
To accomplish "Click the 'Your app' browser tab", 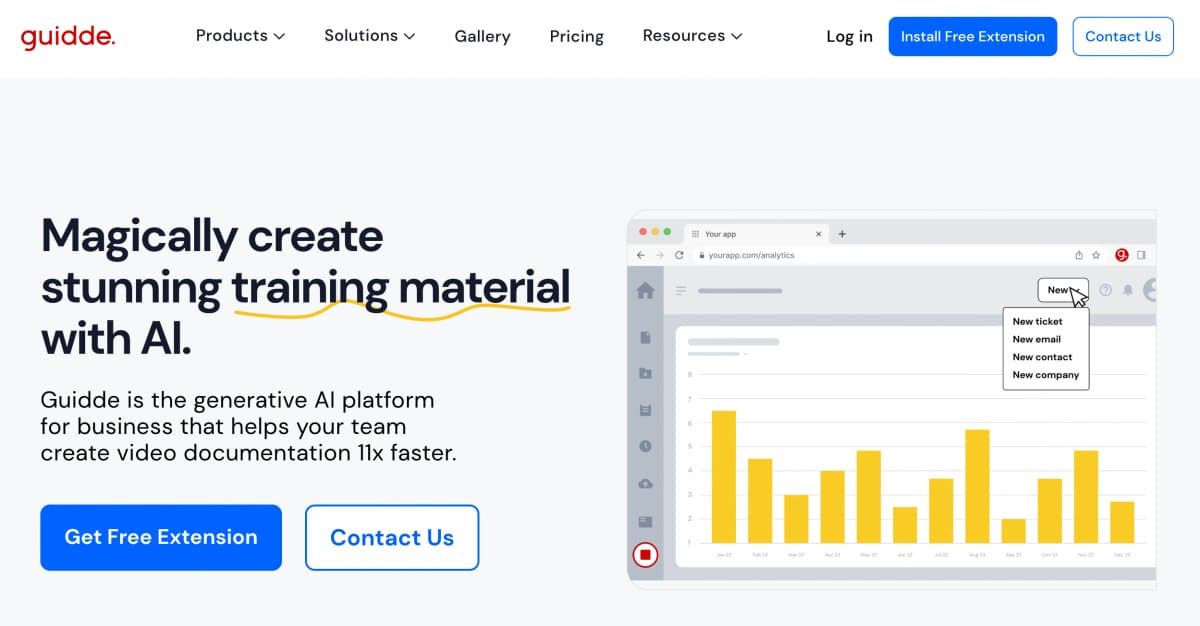I will click(756, 234).
